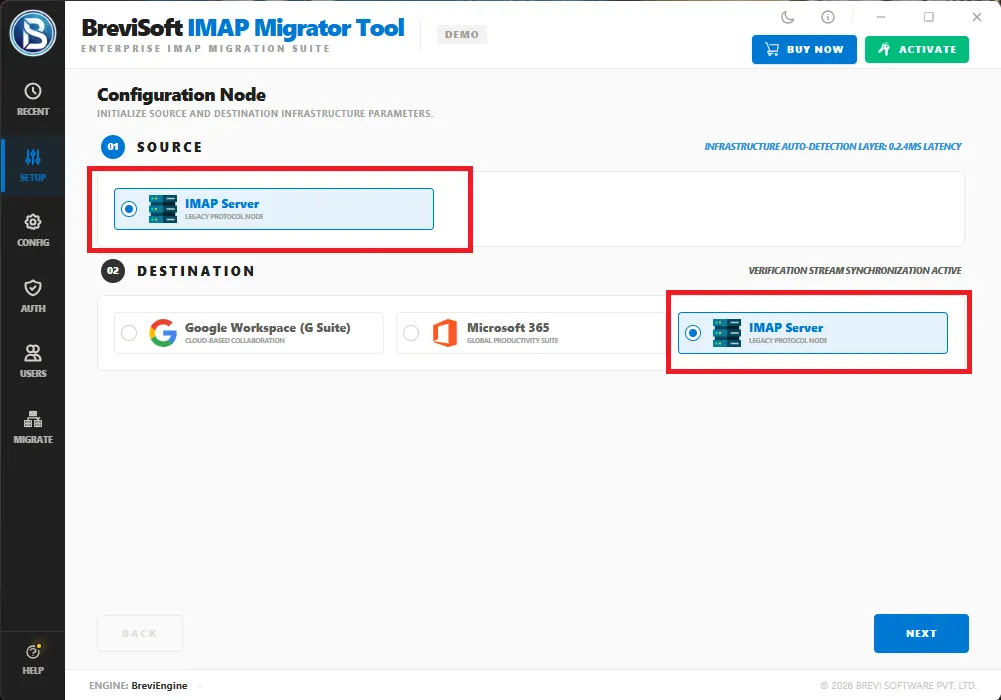Click the auto-detection latency text
The width and height of the screenshot is (1001, 700).
(832, 147)
